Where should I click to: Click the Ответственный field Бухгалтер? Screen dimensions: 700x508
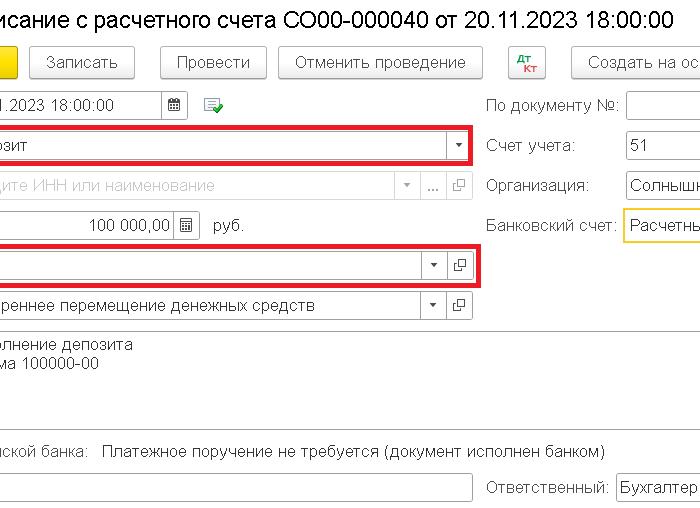[658, 487]
